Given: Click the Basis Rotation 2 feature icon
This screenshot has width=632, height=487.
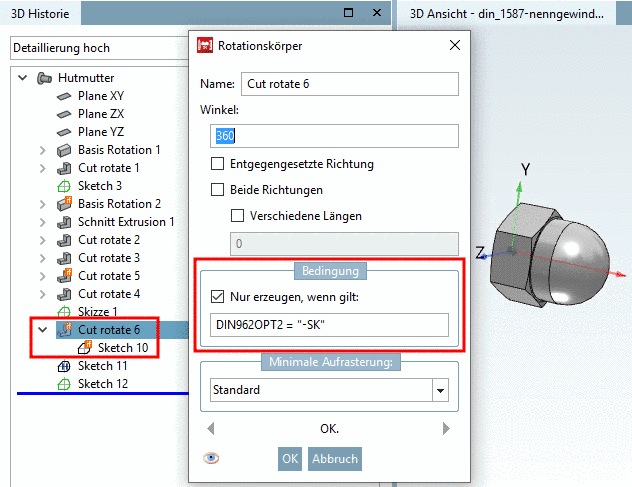Looking at the screenshot, I should [x=64, y=204].
